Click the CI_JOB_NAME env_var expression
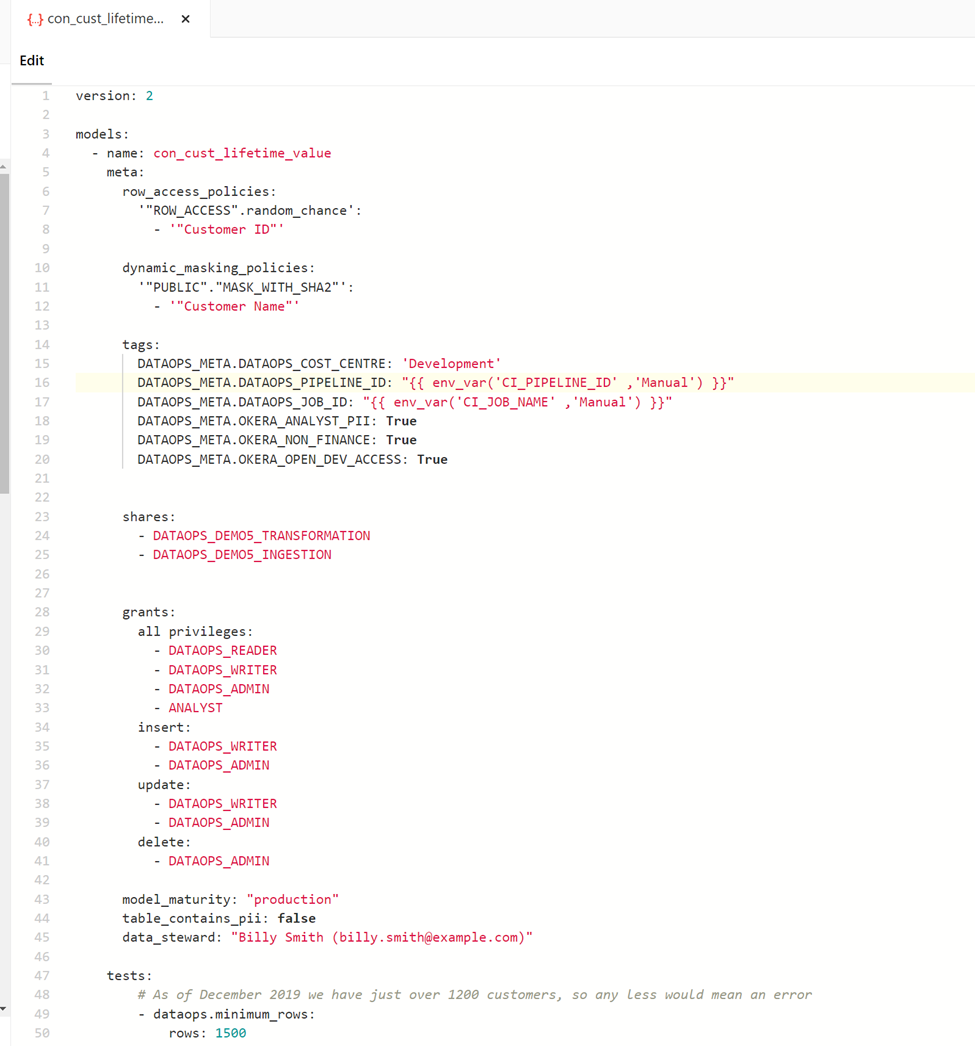The image size is (975, 1046). tap(518, 402)
